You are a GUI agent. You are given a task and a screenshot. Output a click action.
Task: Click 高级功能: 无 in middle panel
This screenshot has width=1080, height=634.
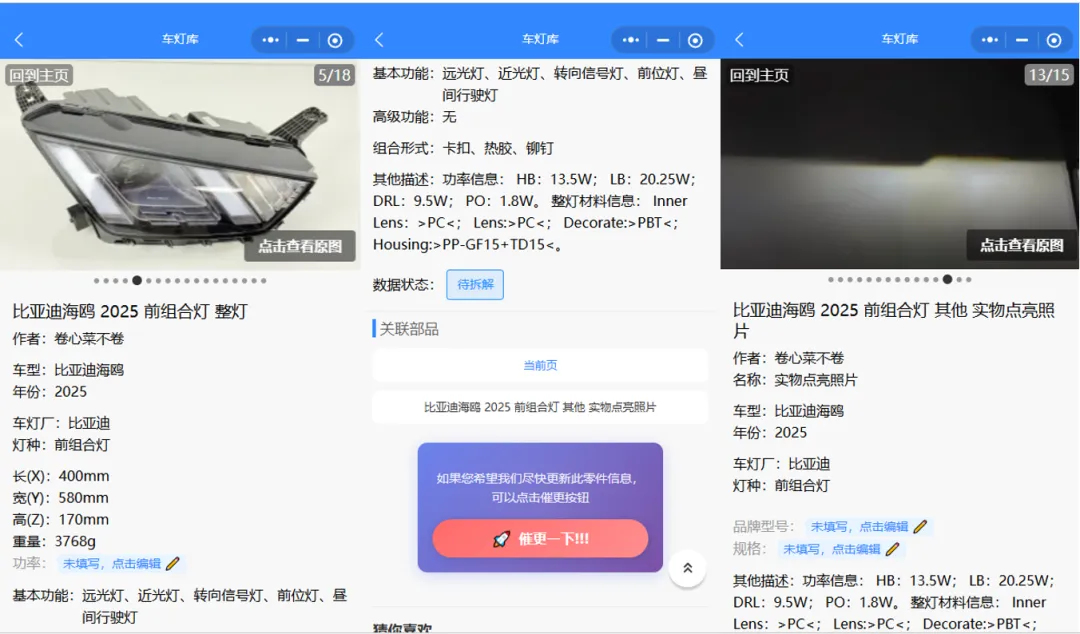point(415,116)
